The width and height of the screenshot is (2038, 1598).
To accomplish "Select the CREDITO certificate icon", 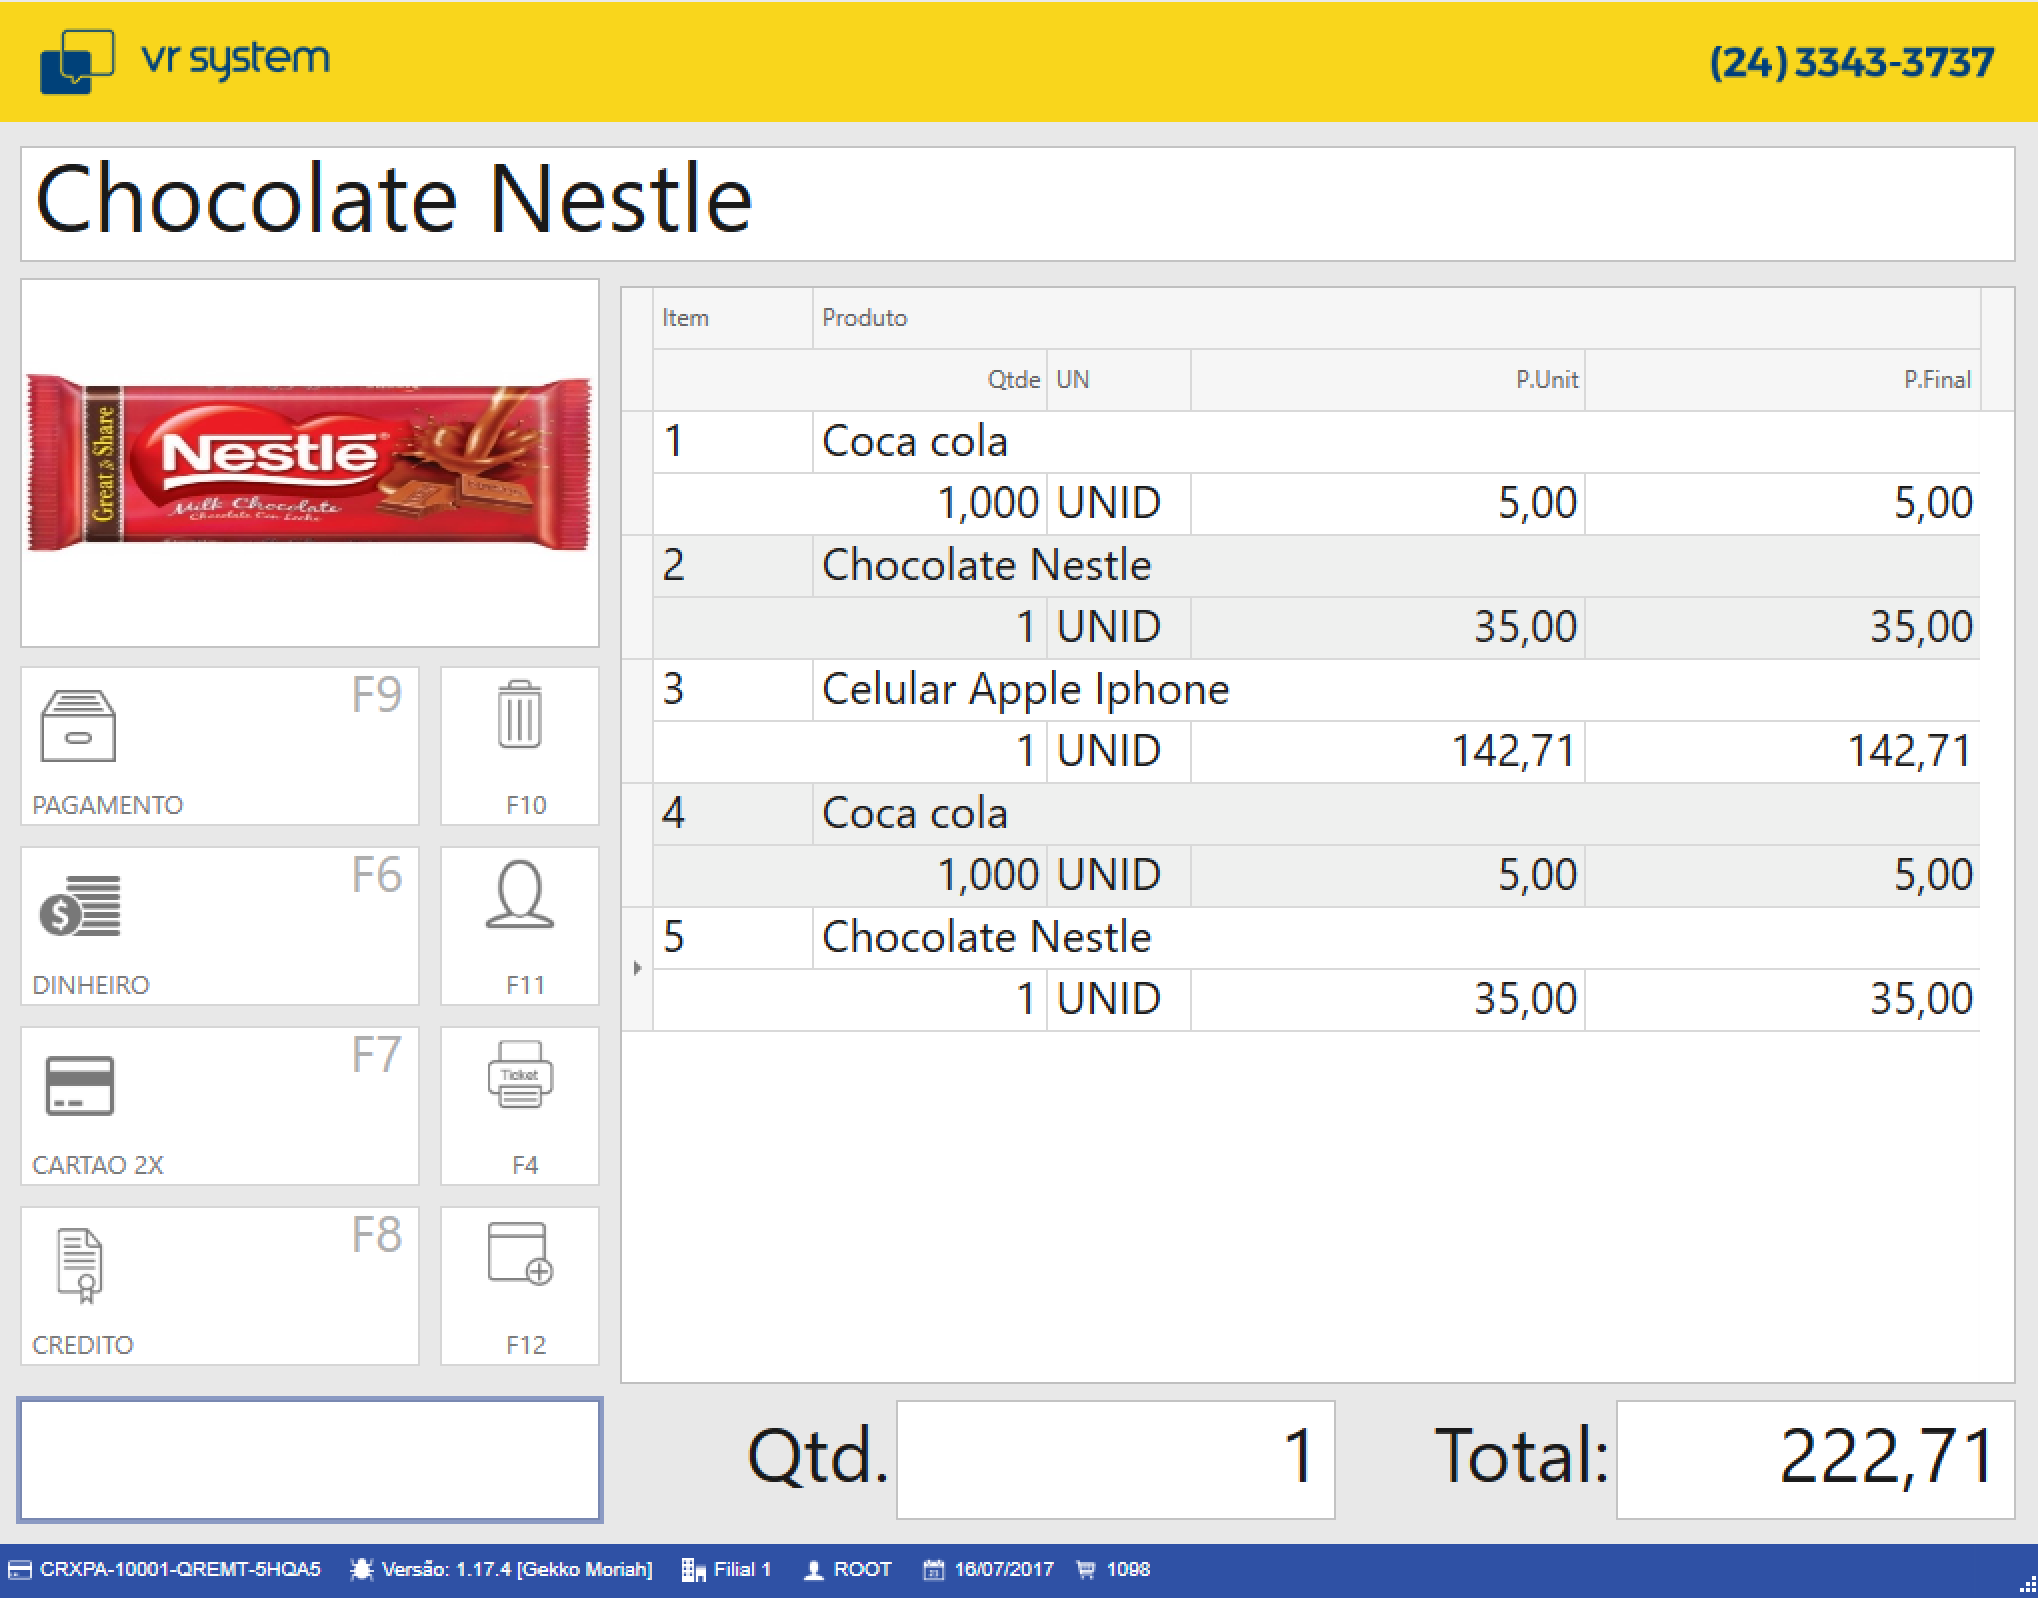I will pos(80,1265).
